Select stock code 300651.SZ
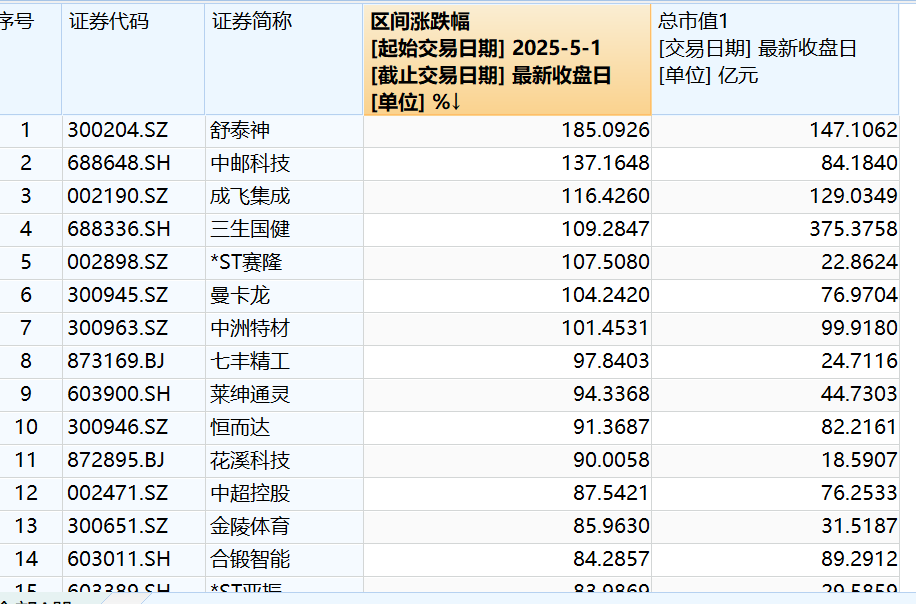This screenshot has width=916, height=604. coord(118,526)
